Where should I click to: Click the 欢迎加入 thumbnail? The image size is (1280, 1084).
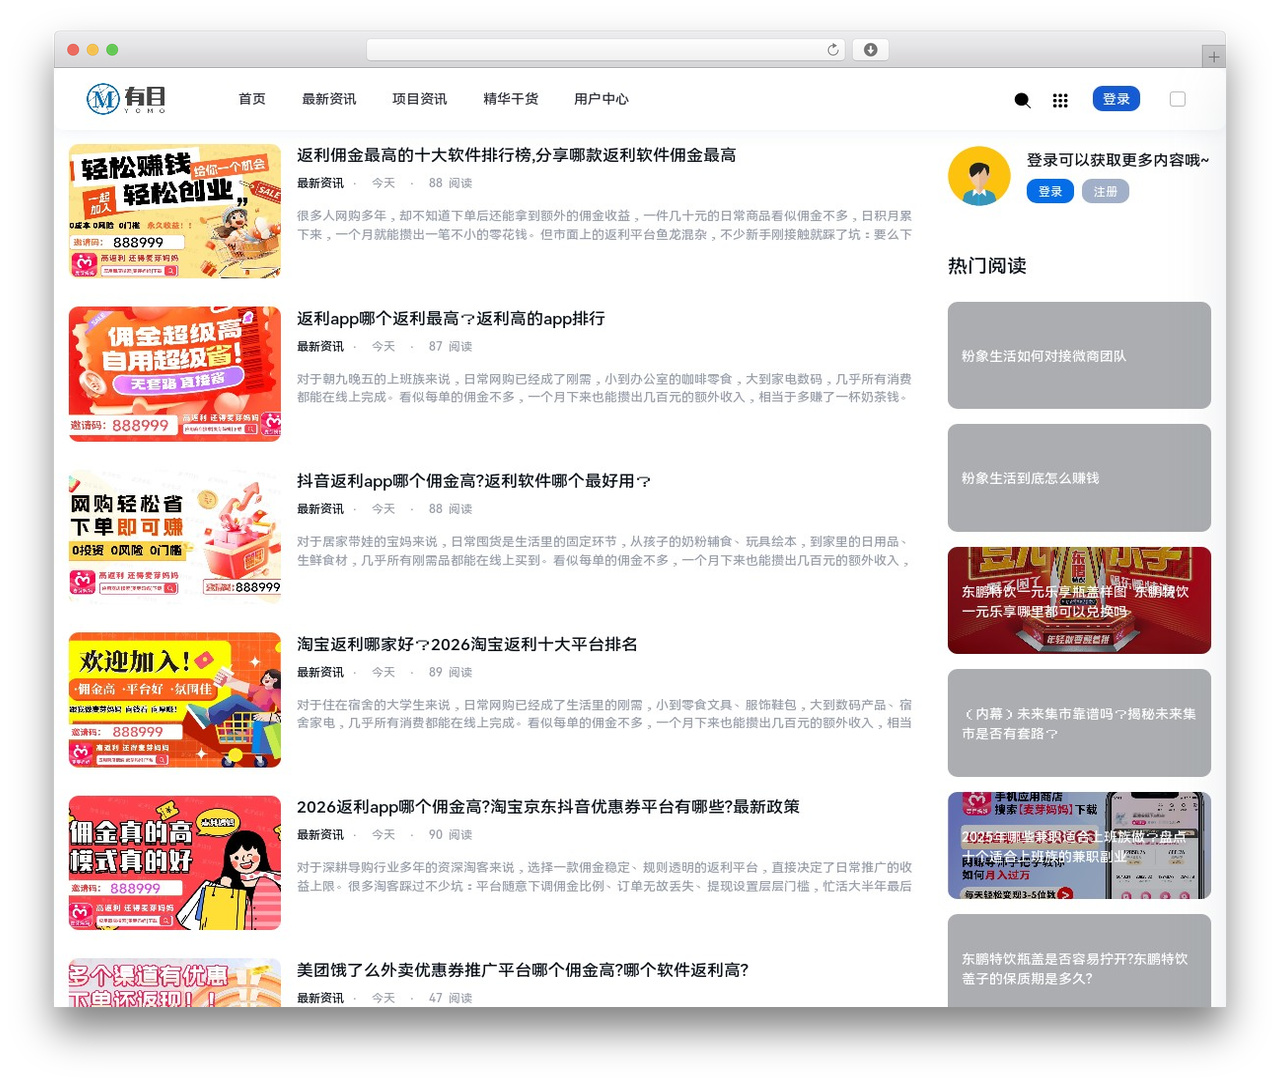click(175, 700)
